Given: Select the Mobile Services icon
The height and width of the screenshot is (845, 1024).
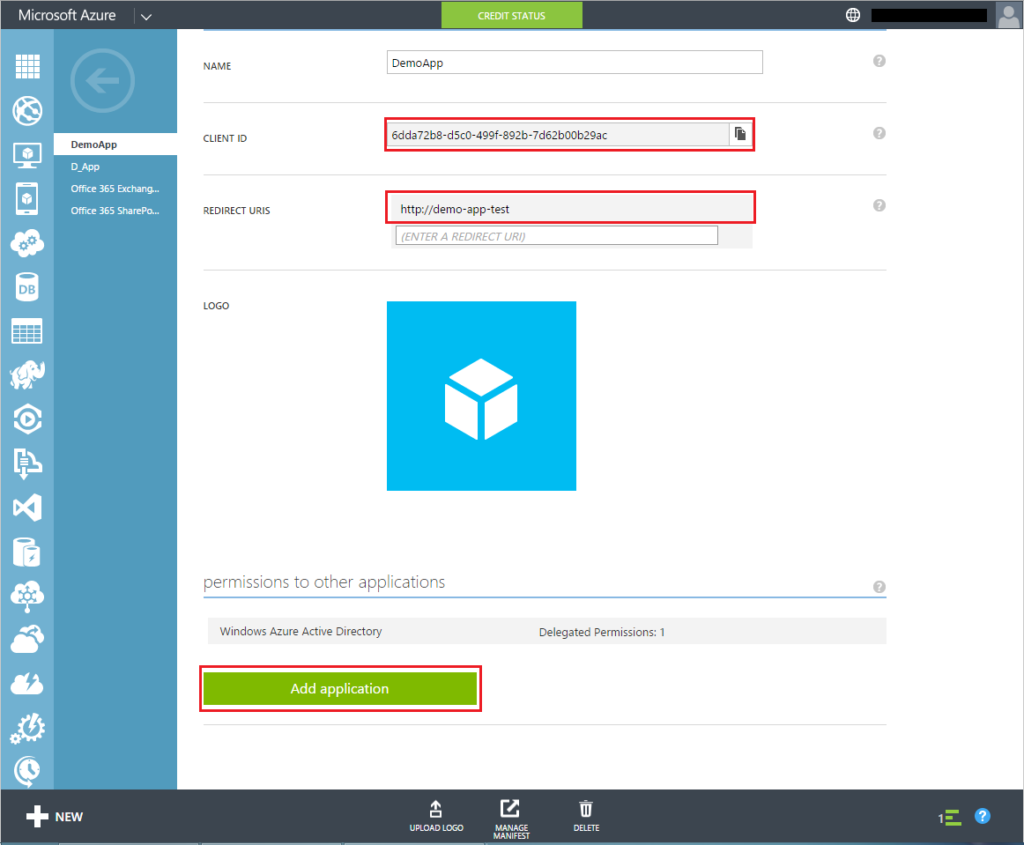Looking at the screenshot, I should [x=27, y=198].
